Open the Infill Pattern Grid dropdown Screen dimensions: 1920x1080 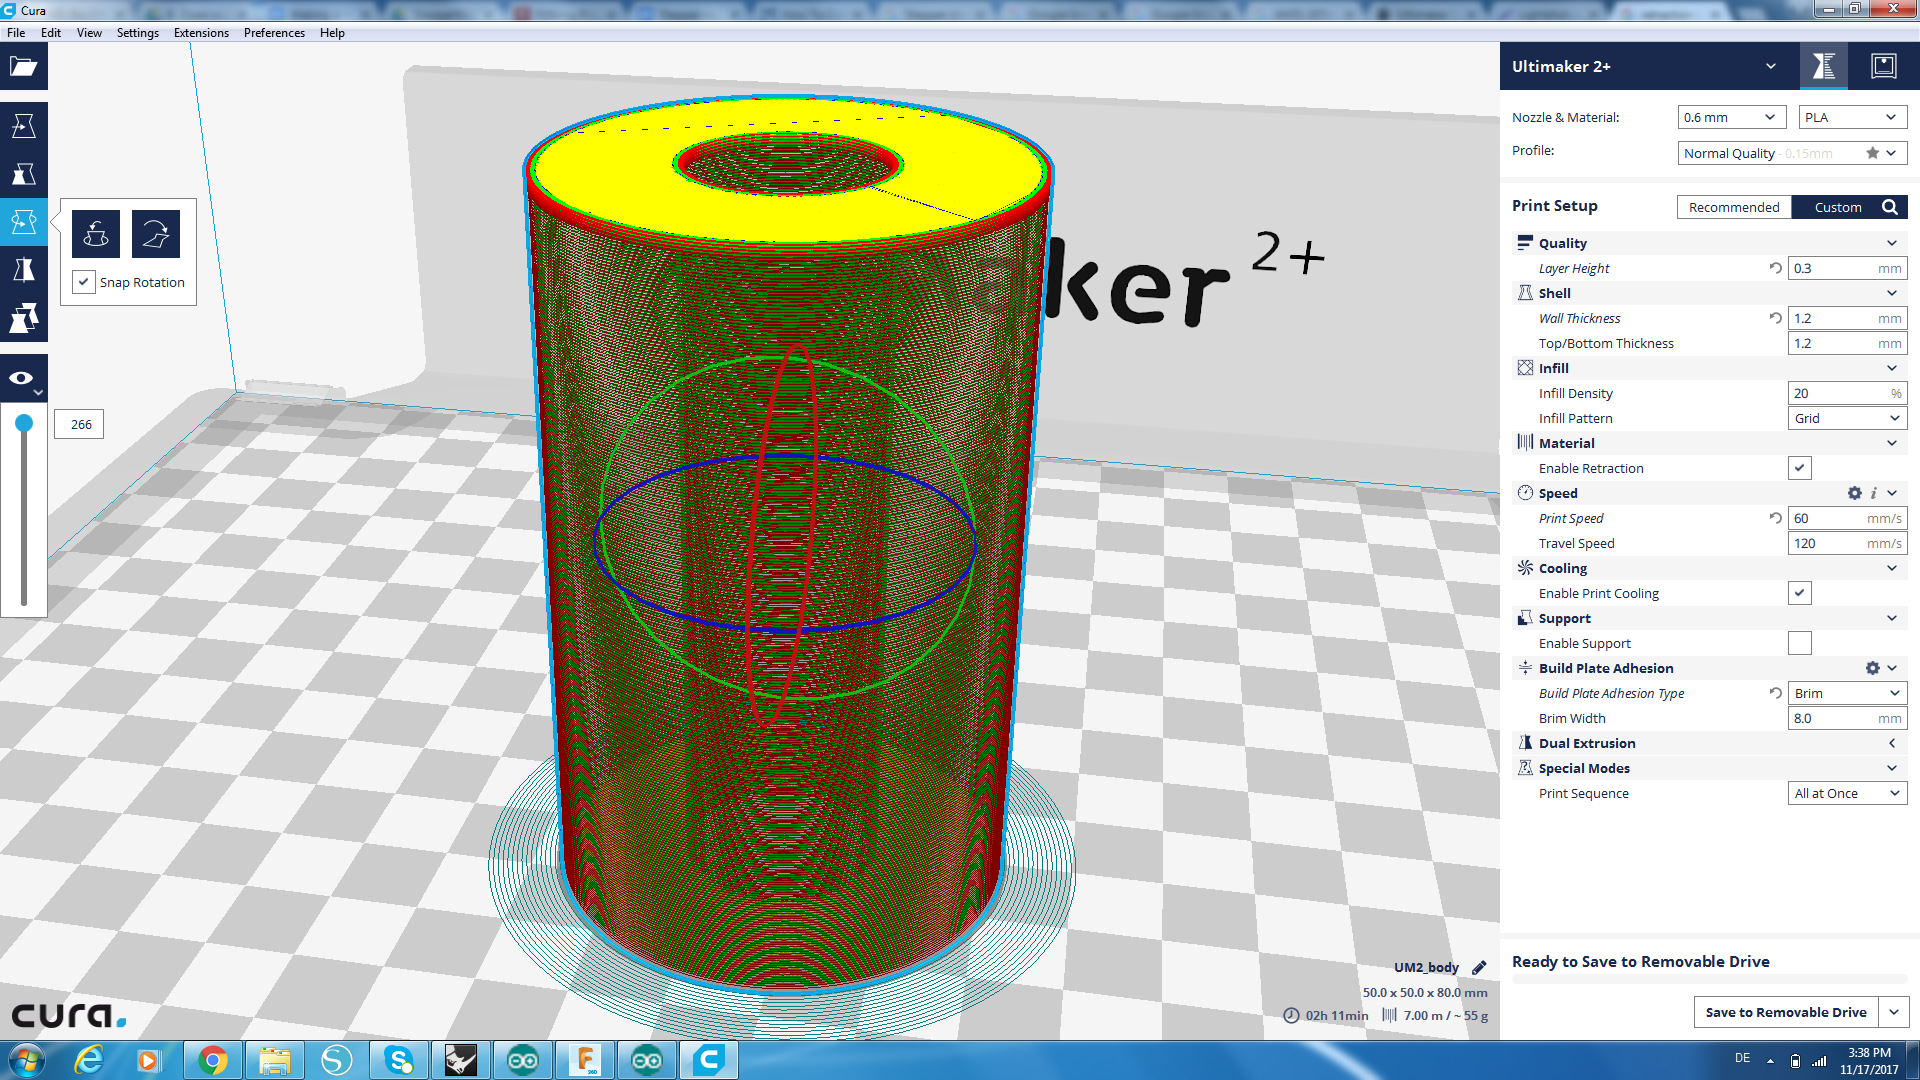(1846, 418)
